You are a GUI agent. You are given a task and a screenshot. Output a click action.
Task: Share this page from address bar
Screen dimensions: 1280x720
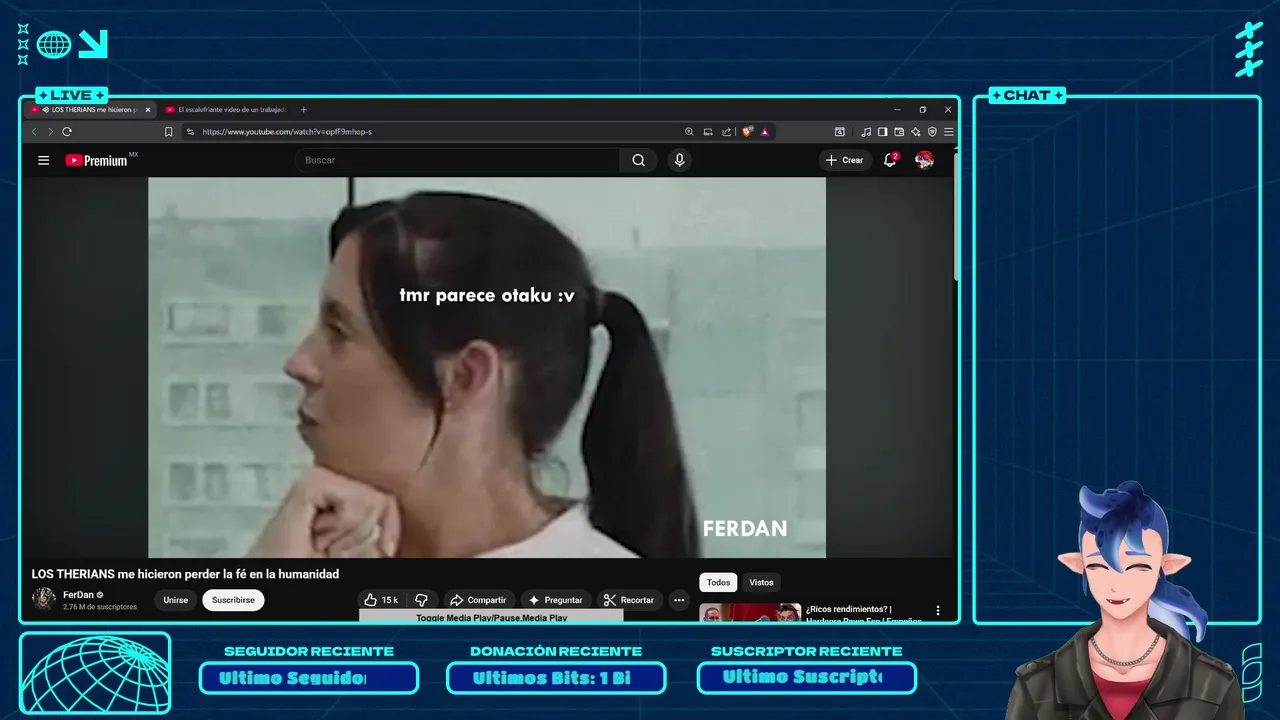(727, 132)
